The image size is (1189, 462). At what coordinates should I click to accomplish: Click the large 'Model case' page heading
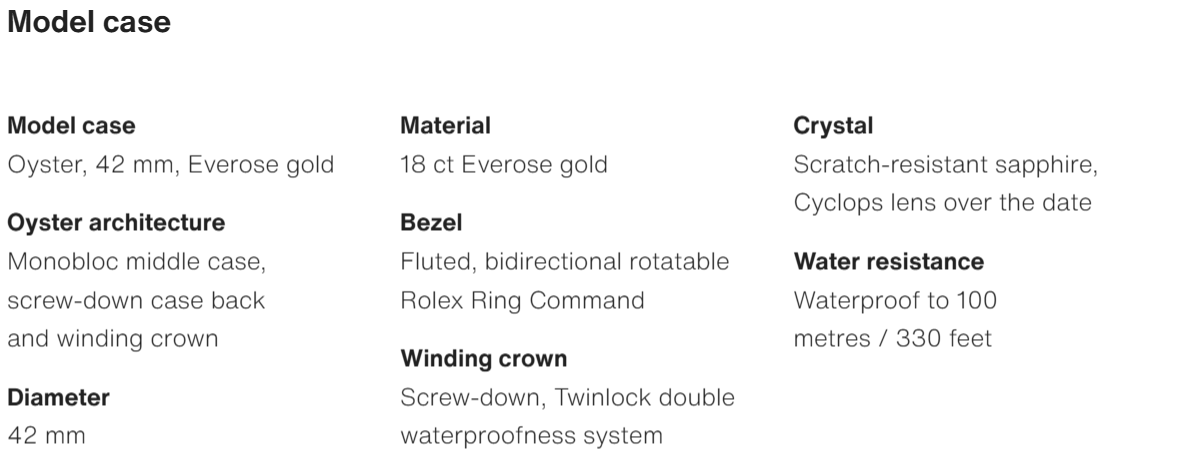(x=89, y=22)
